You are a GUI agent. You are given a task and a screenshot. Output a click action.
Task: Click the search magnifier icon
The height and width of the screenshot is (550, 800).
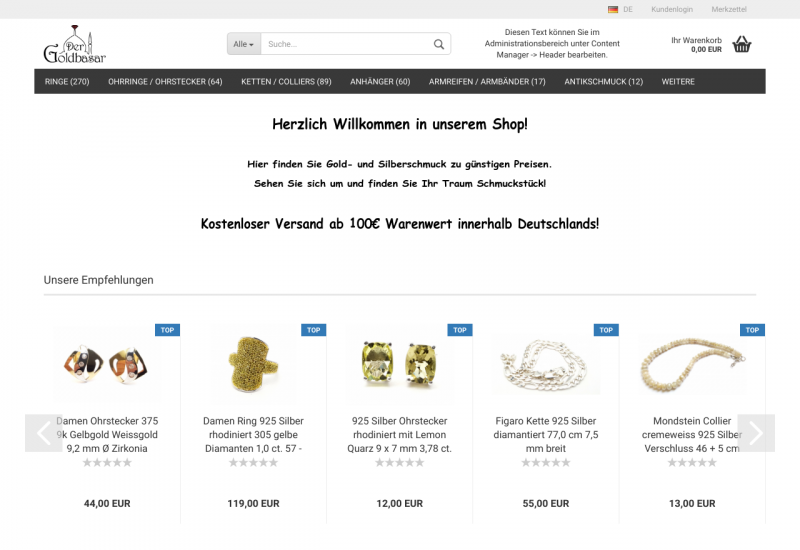439,44
